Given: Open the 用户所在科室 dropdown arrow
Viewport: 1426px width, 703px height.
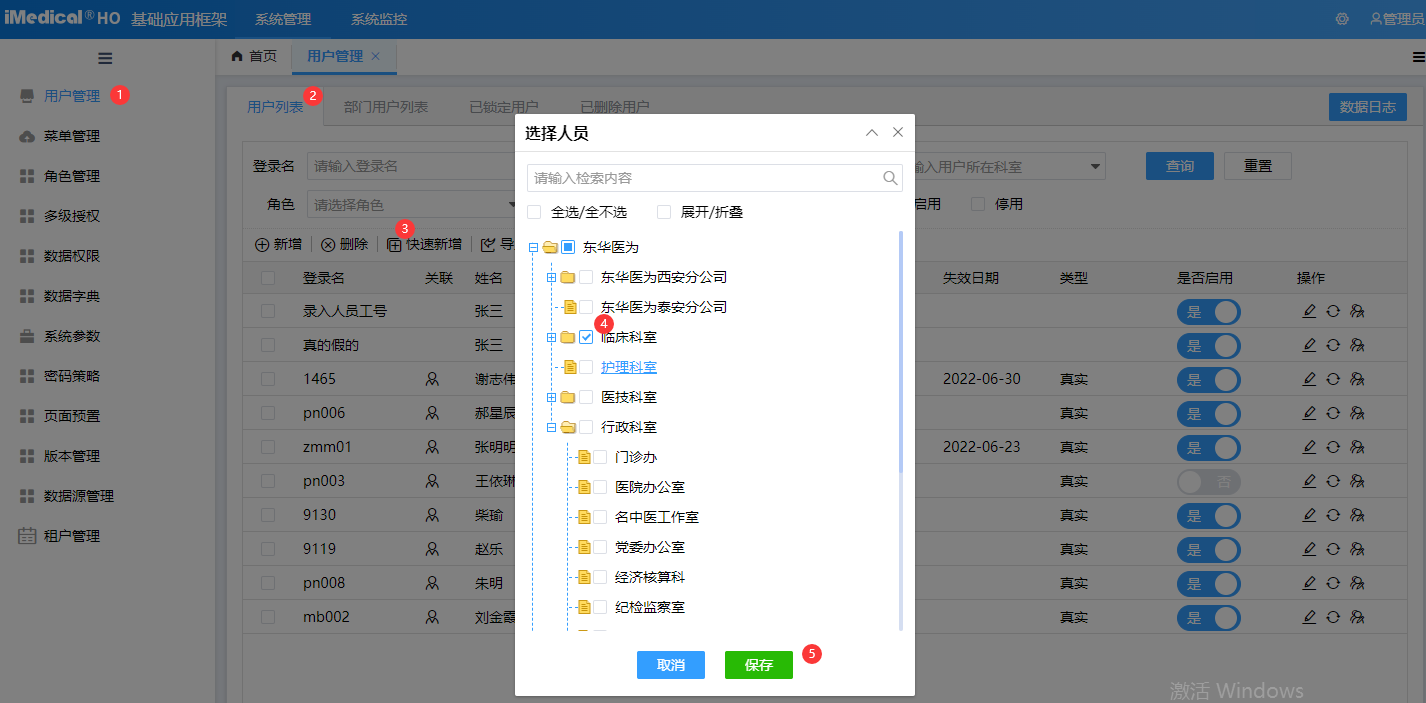Looking at the screenshot, I should point(1096,167).
